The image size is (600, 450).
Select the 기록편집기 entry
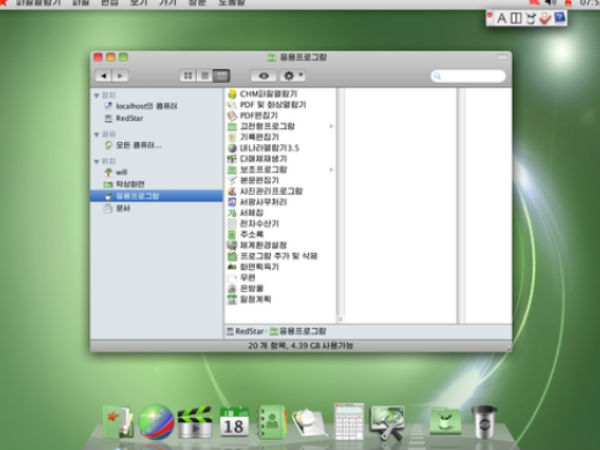click(x=253, y=137)
